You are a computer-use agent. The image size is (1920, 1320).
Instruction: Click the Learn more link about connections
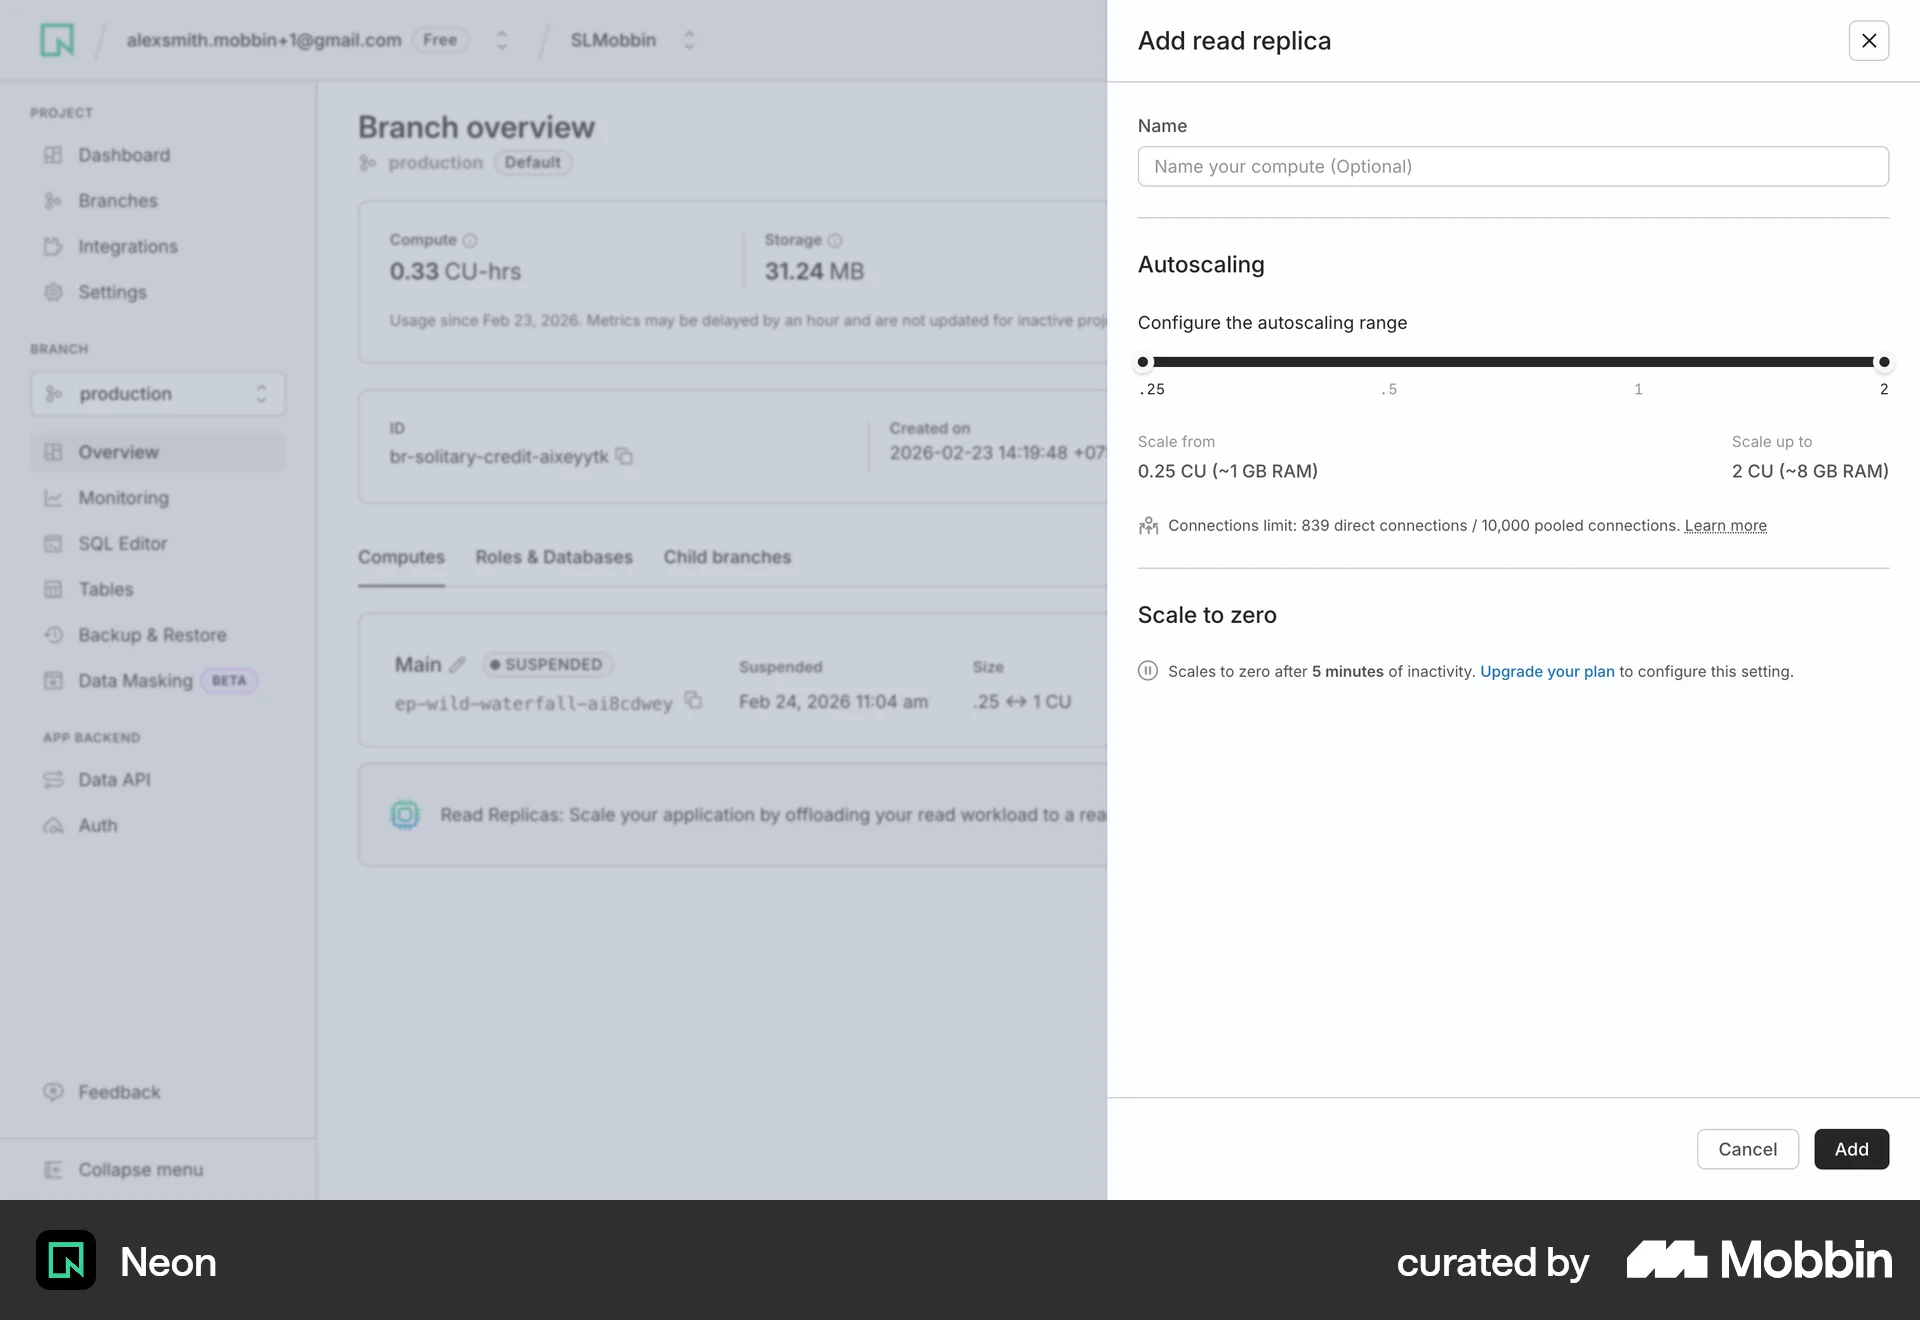(x=1725, y=526)
